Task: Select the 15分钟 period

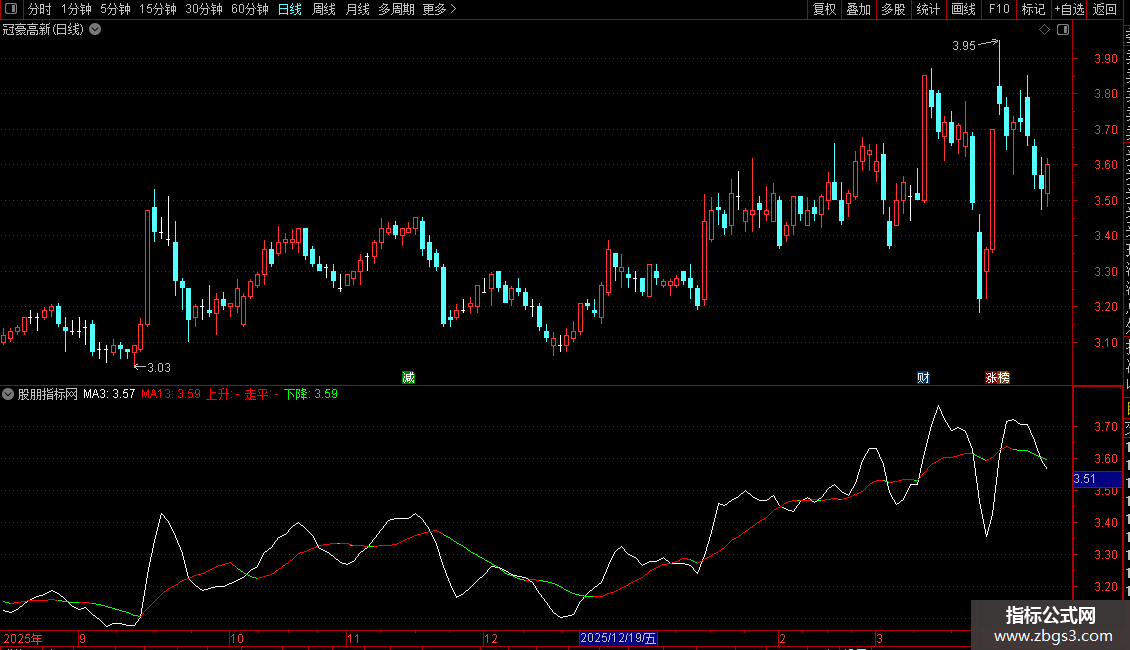Action: (158, 9)
